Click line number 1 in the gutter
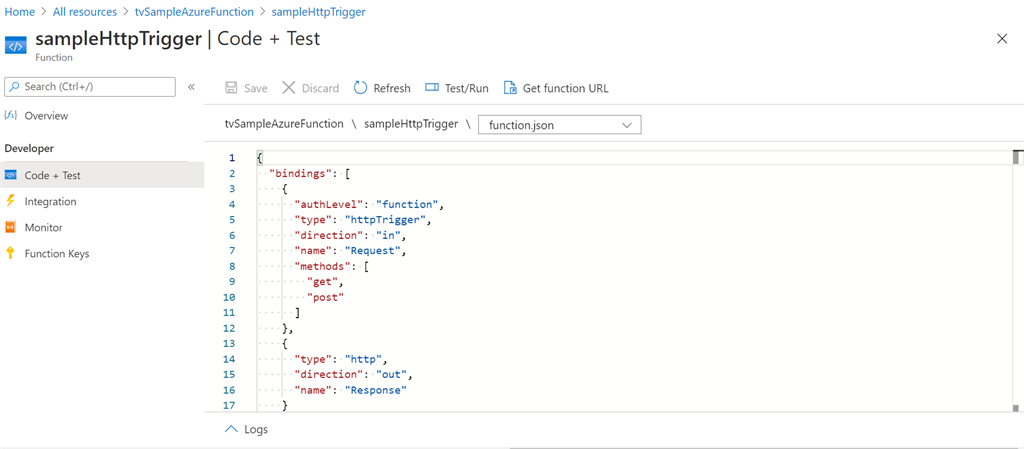The height and width of the screenshot is (449, 1024). [x=231, y=157]
